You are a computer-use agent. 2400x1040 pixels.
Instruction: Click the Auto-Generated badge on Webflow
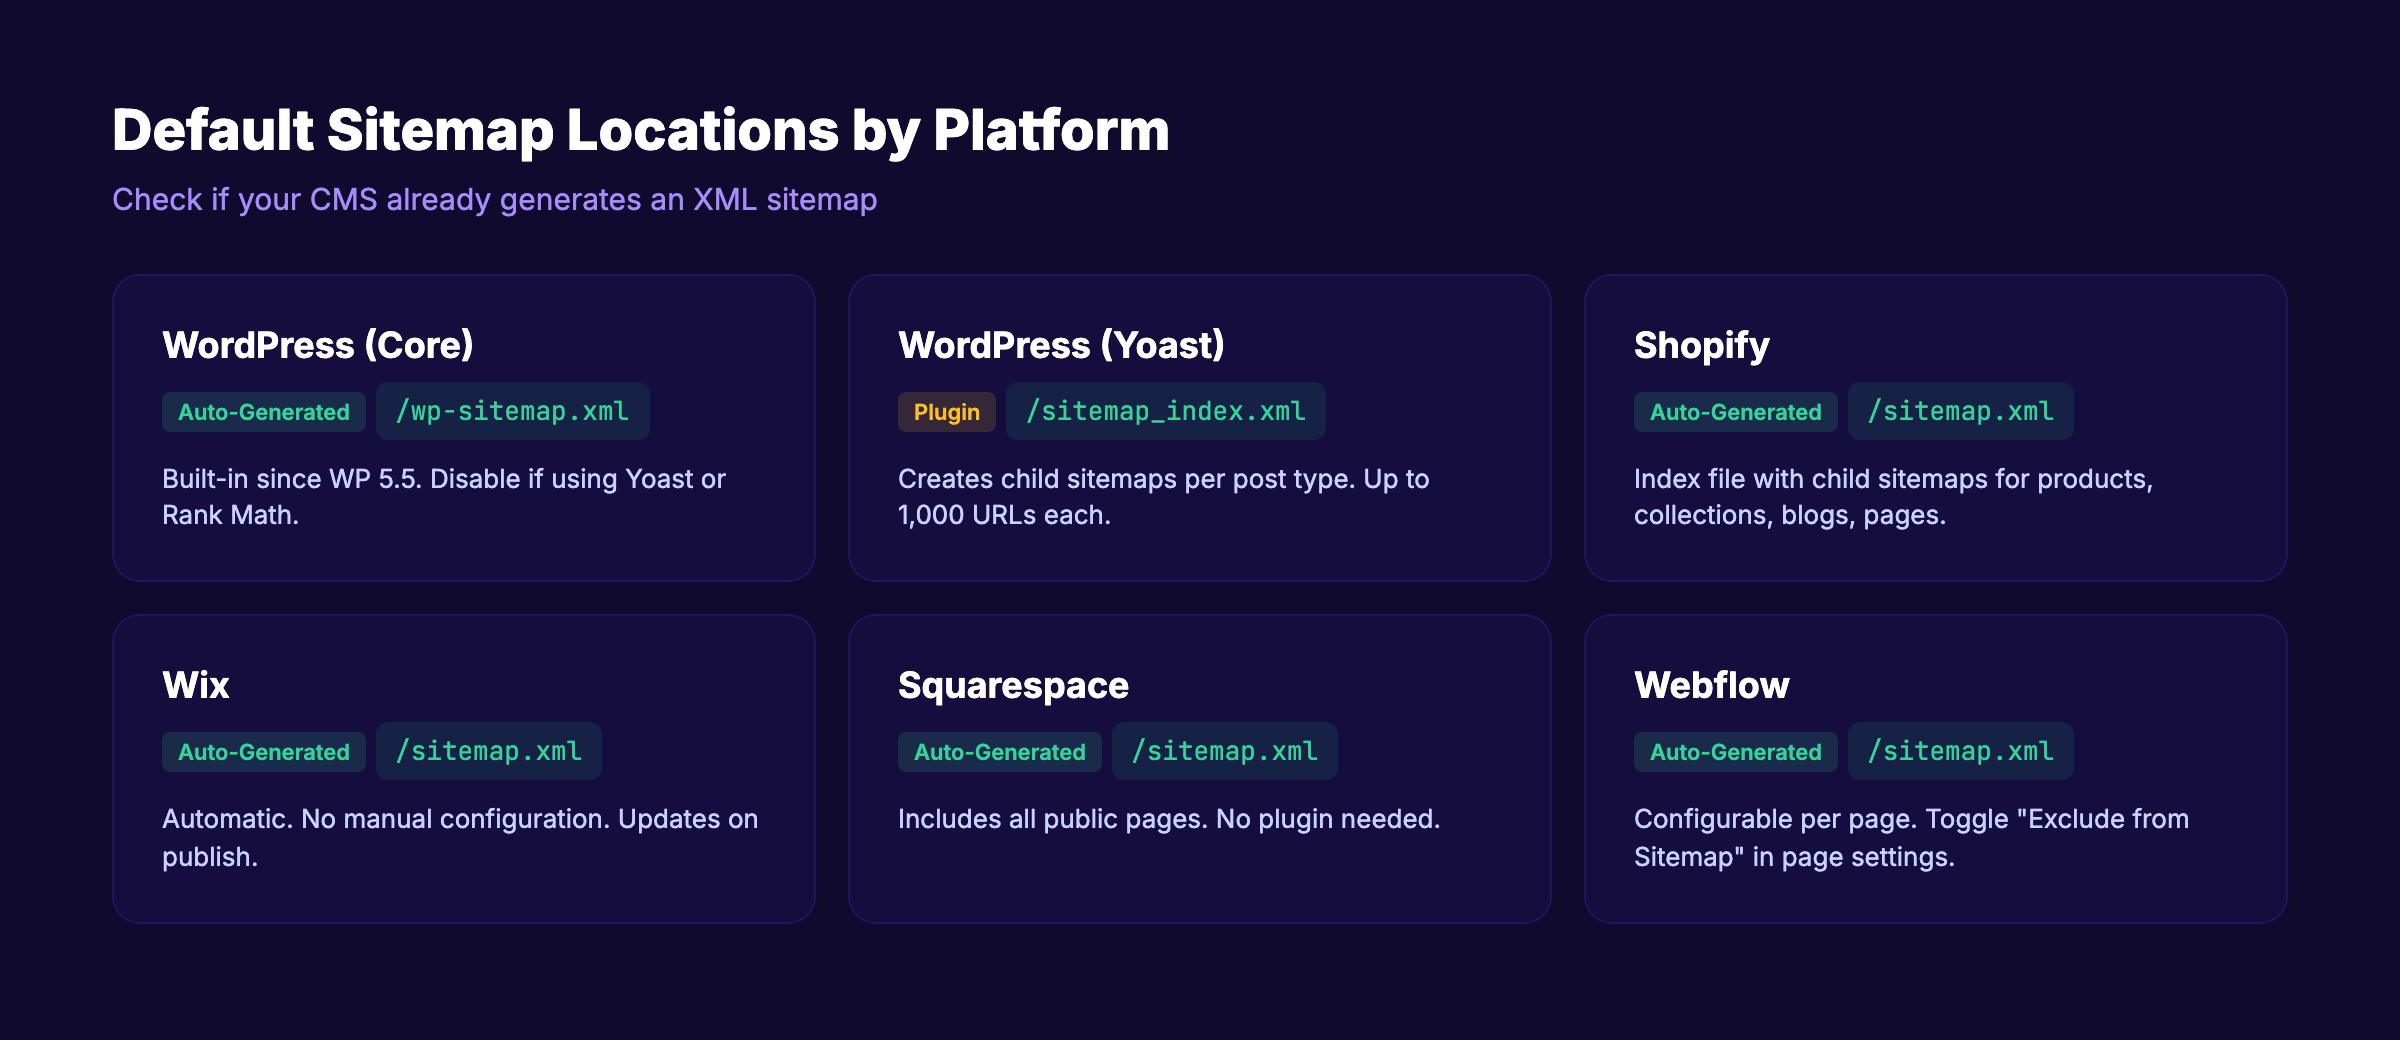click(1735, 751)
